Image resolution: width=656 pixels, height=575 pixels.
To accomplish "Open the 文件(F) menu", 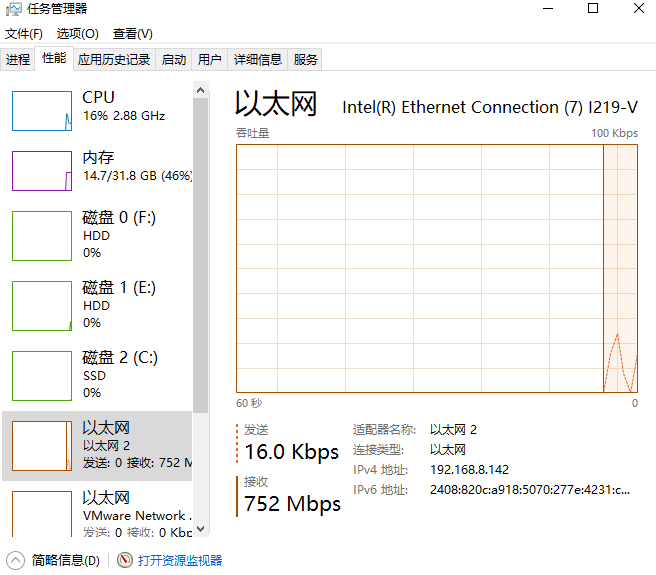I will 24,33.
